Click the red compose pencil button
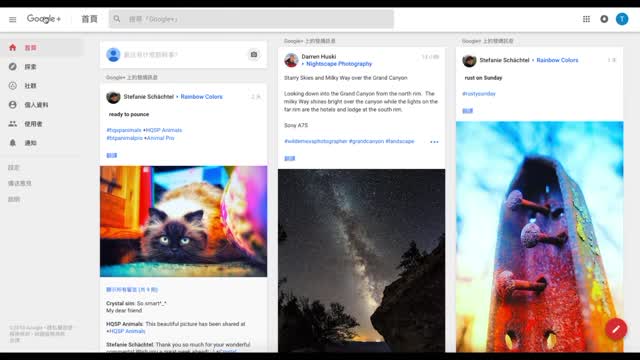 [616, 329]
